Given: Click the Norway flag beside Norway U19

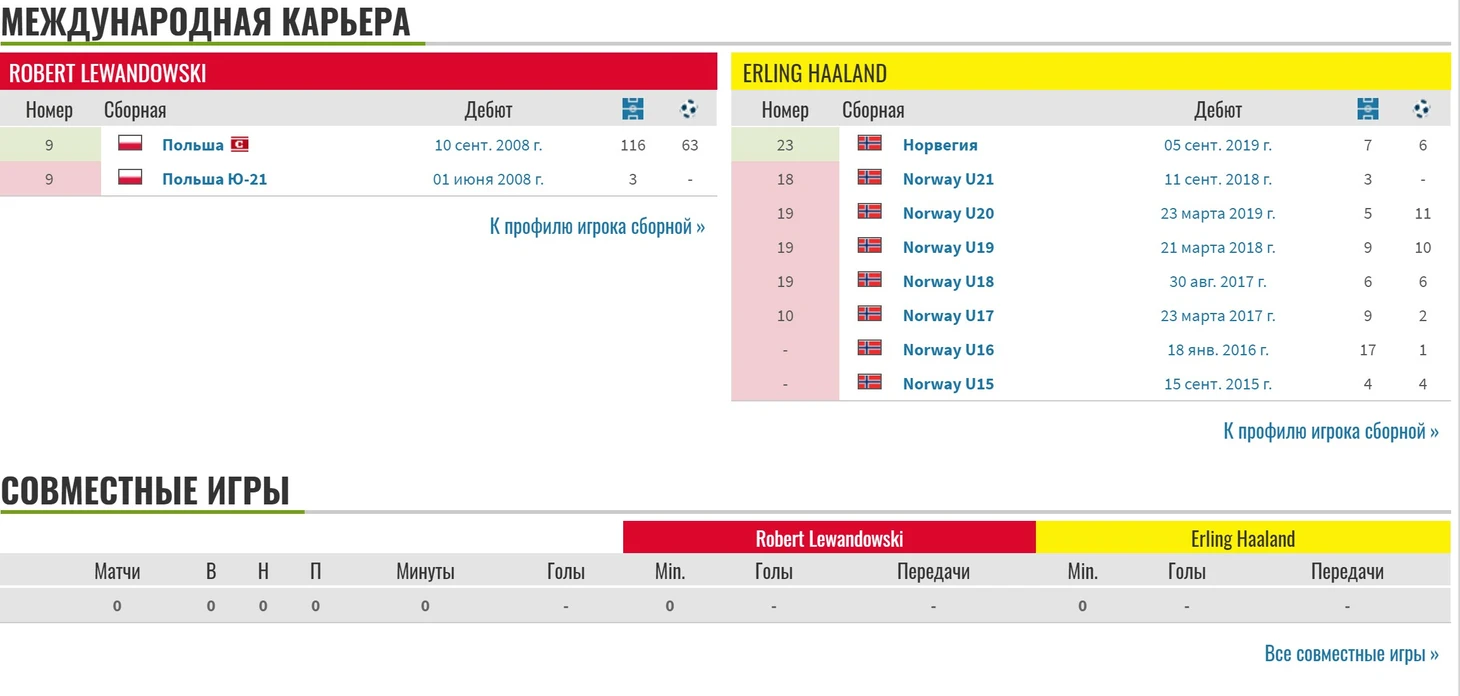Looking at the screenshot, I should 870,245.
